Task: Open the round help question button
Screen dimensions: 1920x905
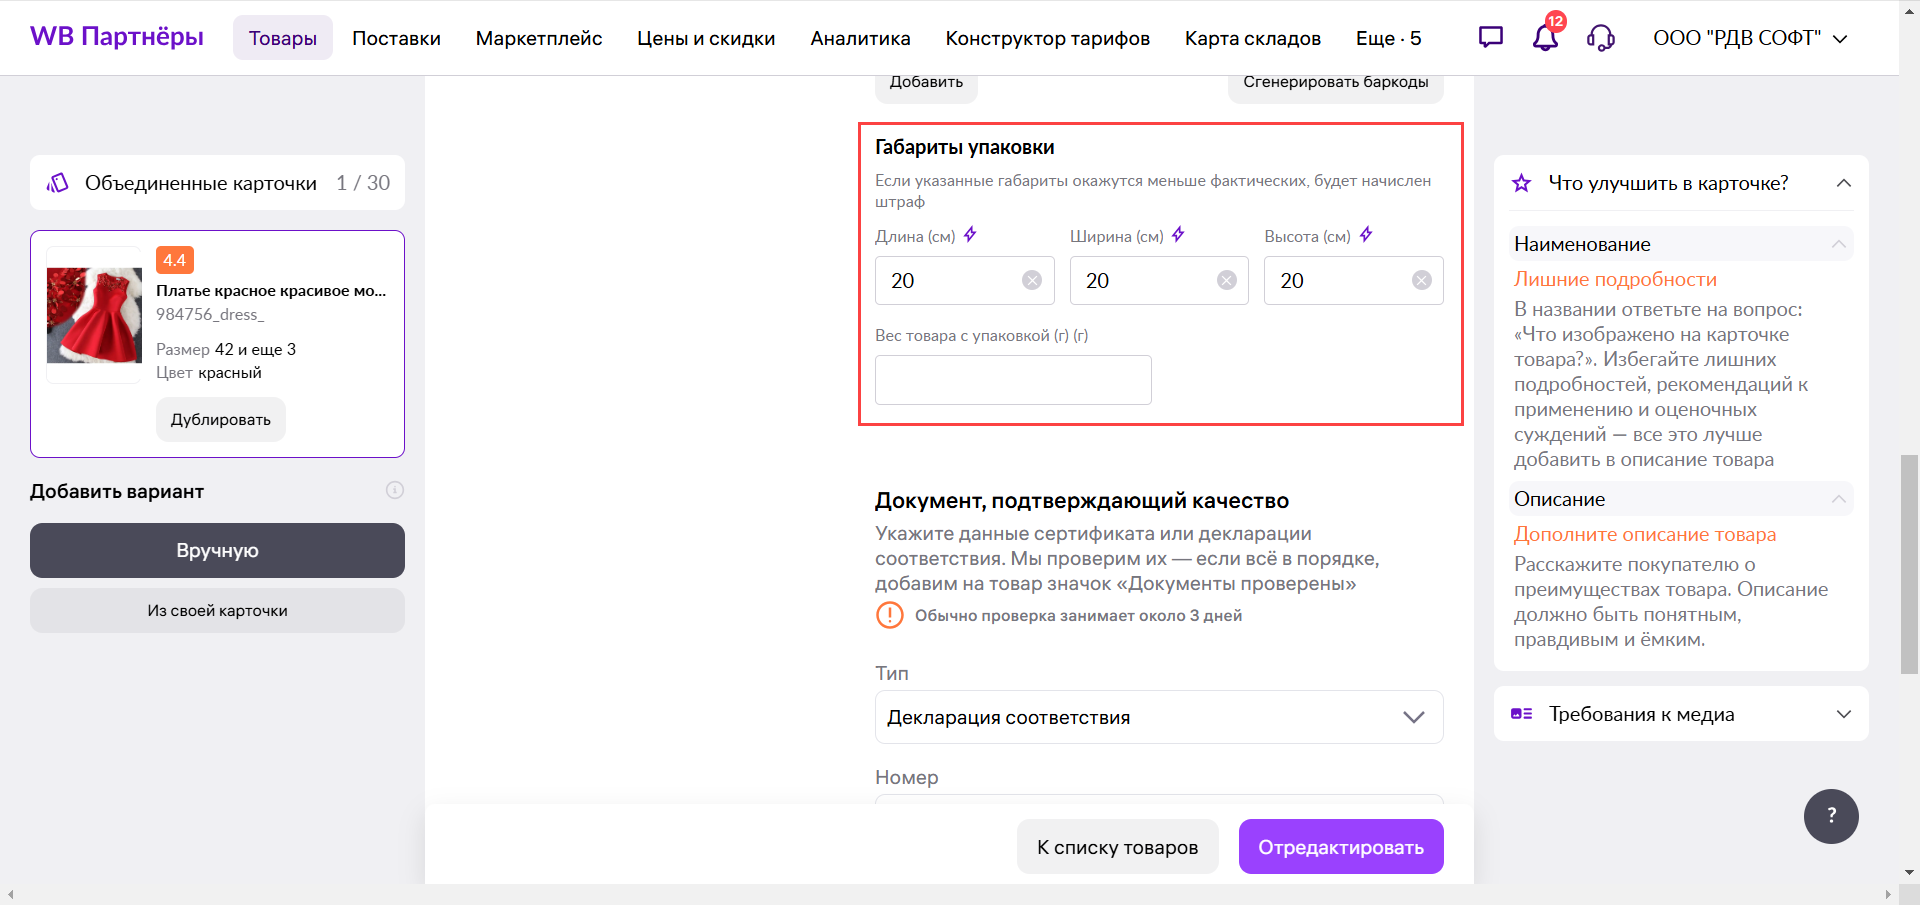Action: click(1831, 816)
